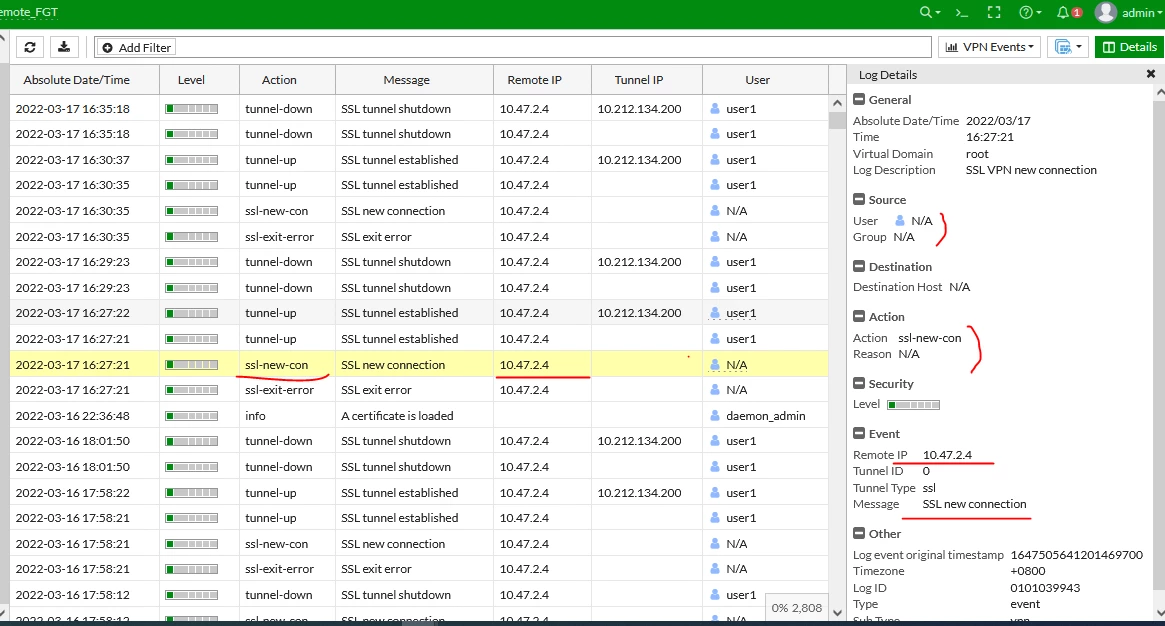
Task: Click the log list scrollbar down arrow
Action: 837,613
